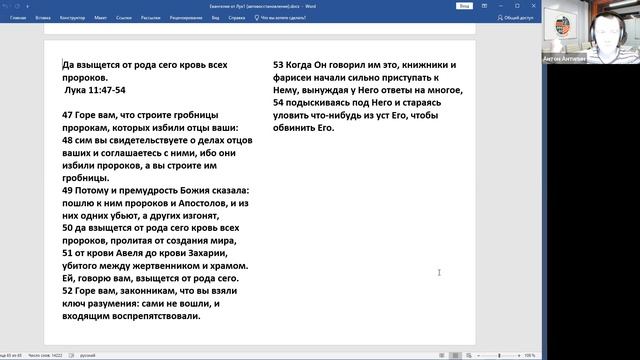Click the Redo icon in quick access toolbar
This screenshot has height=360, width=640.
point(17,6)
